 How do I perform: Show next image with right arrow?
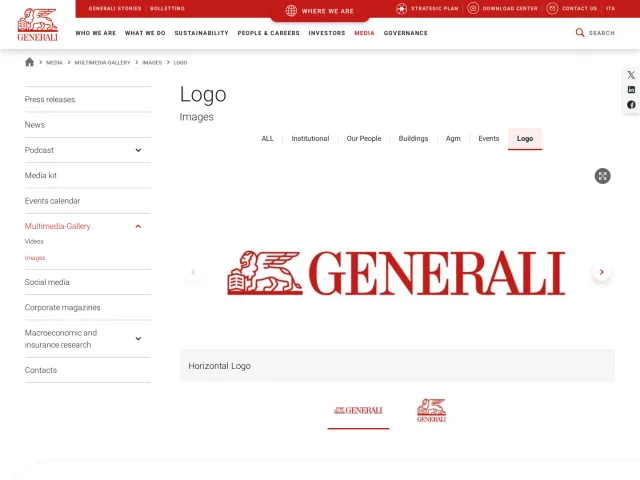pos(601,272)
